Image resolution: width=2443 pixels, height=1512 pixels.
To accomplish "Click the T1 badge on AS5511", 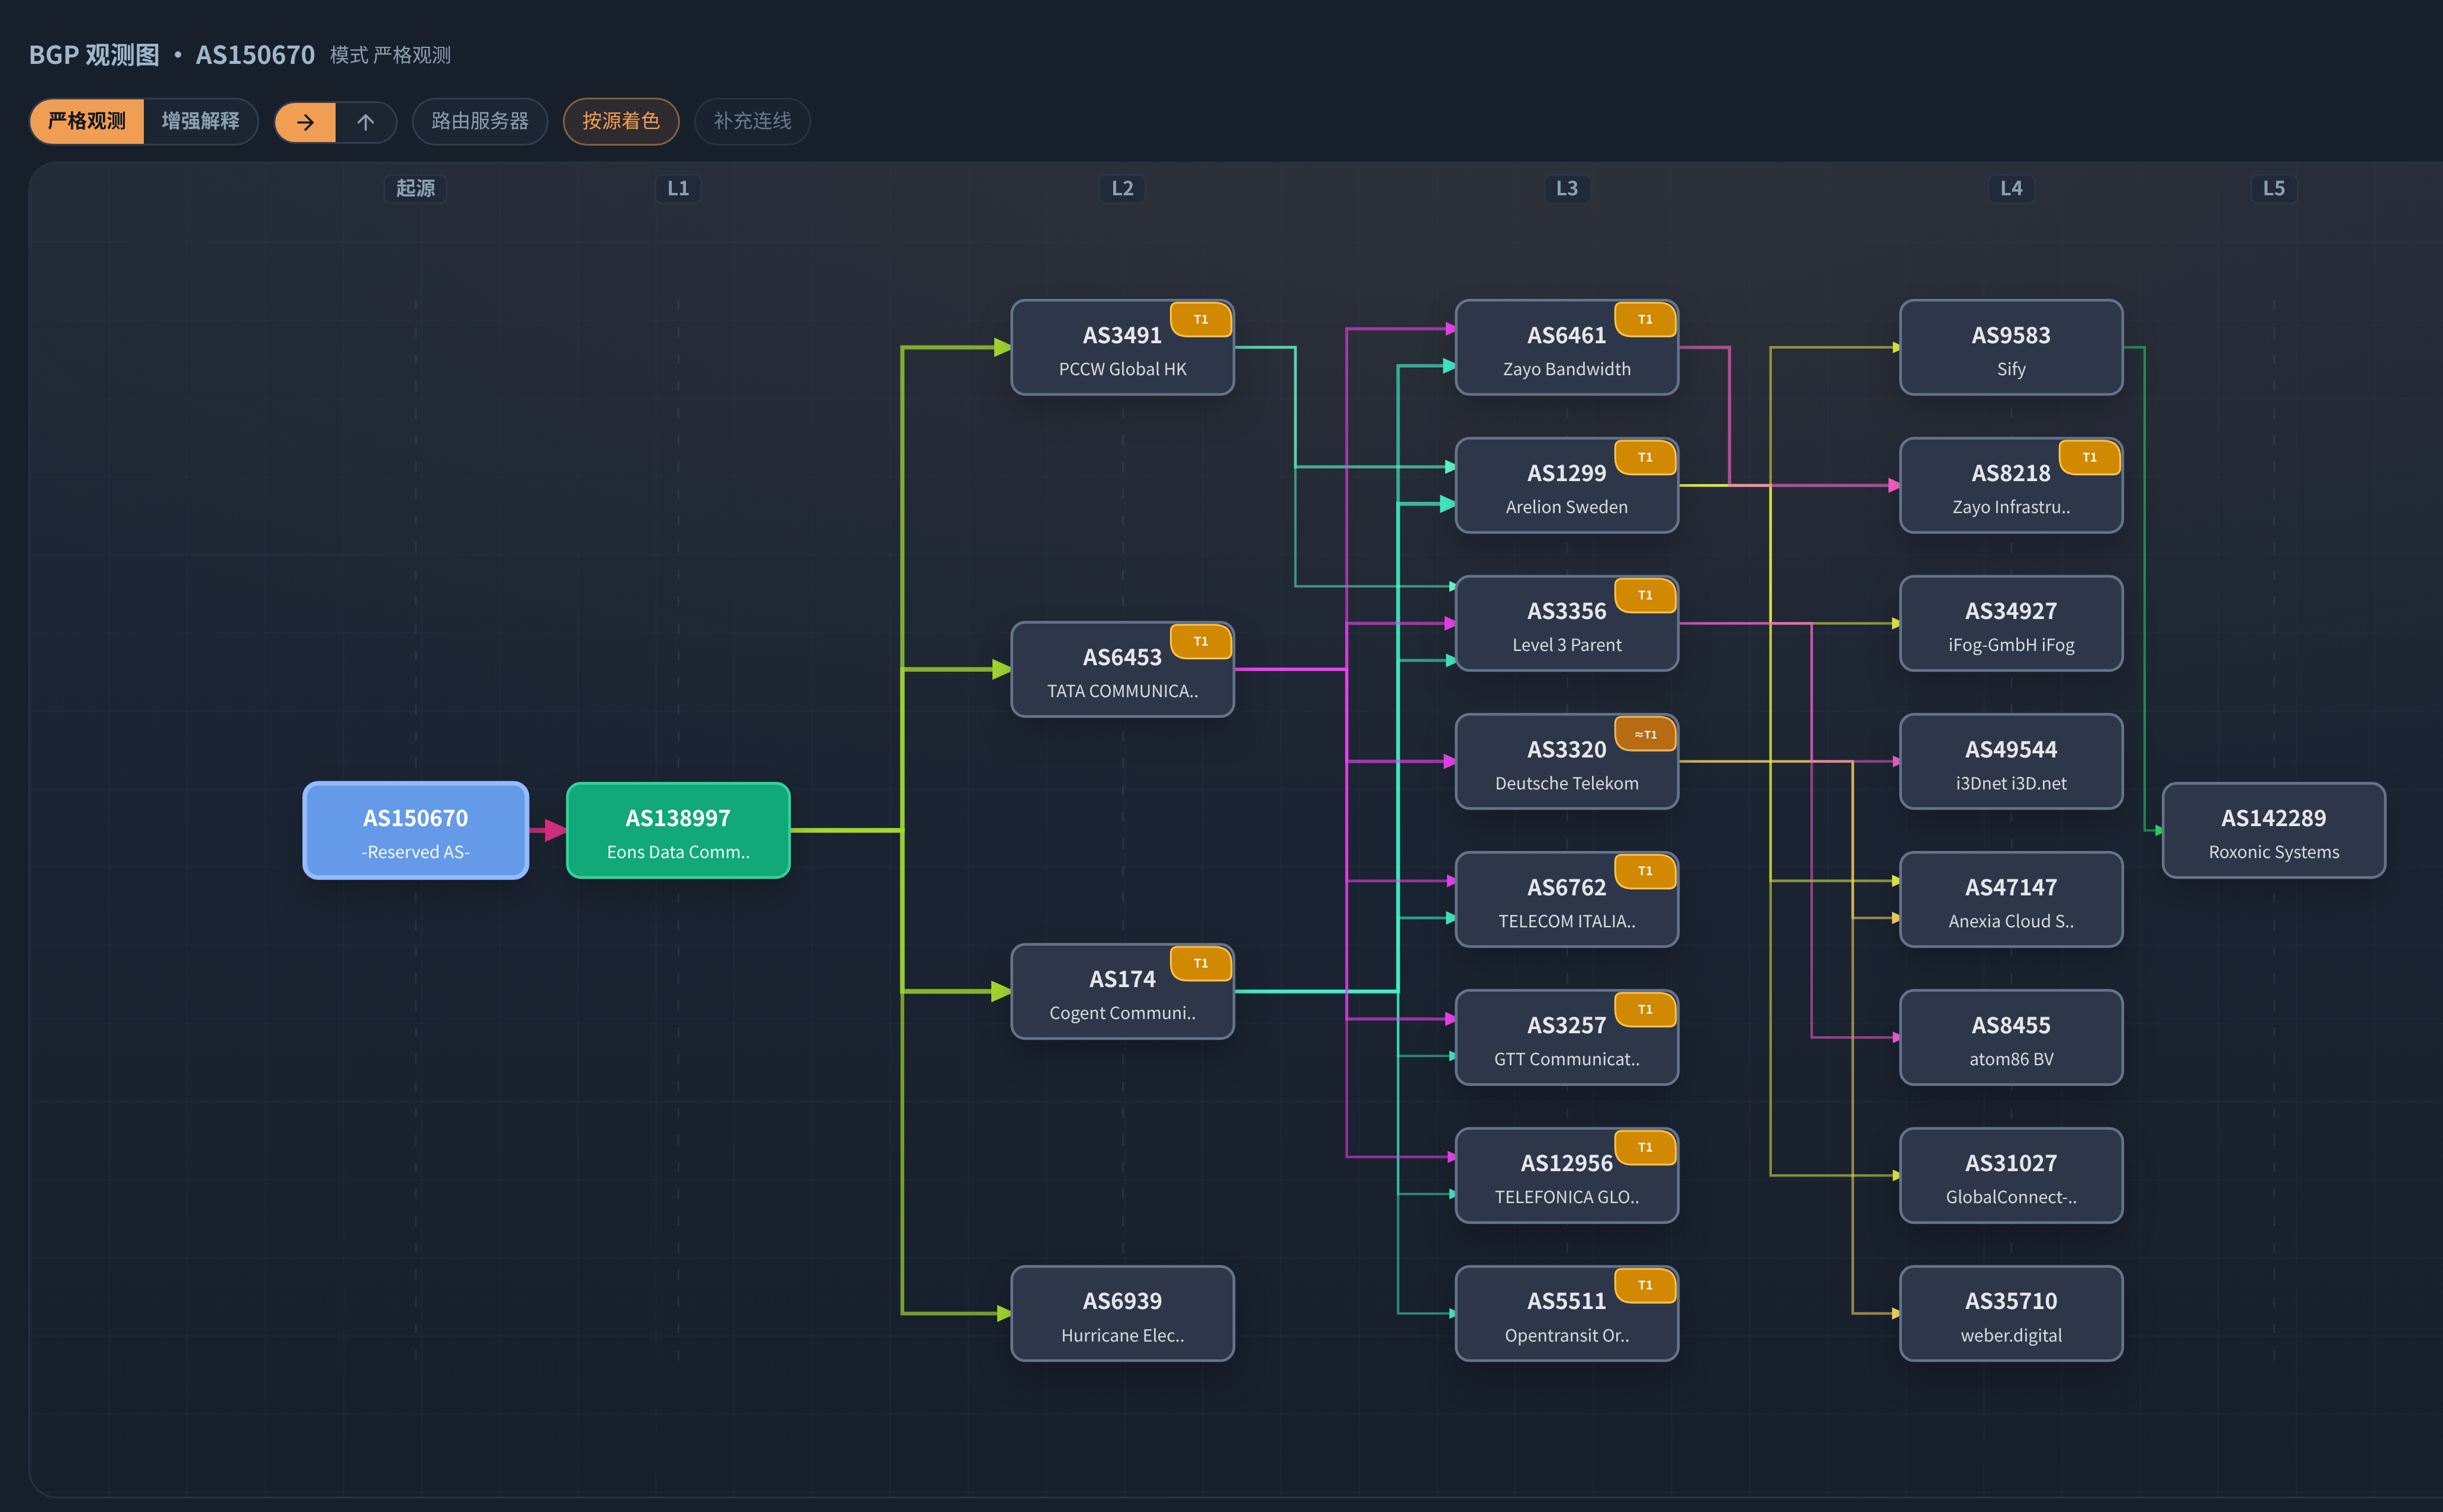I will tap(1645, 1285).
